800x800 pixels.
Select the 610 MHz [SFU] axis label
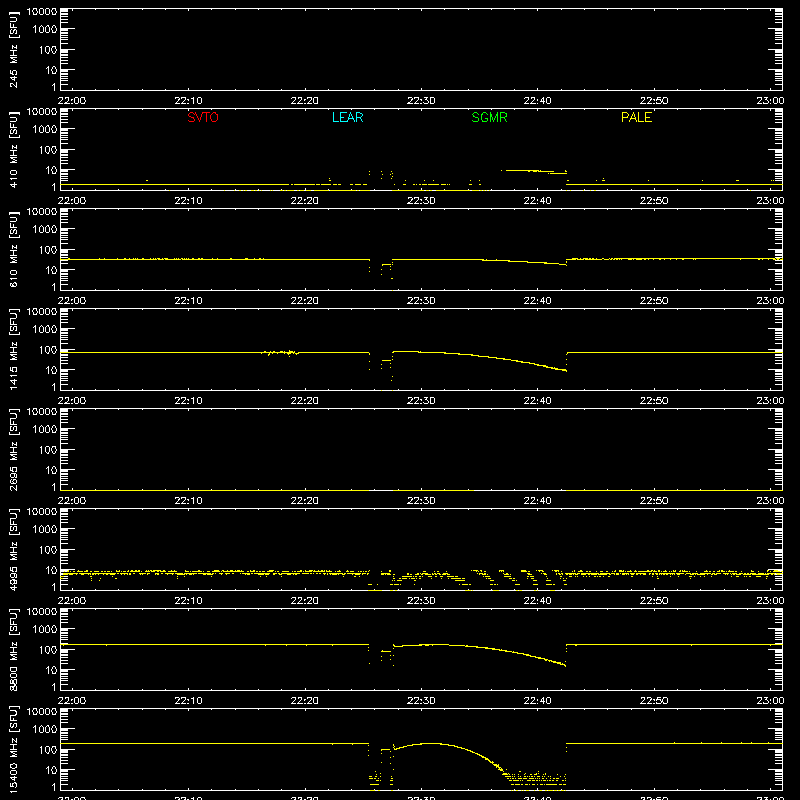click(13, 249)
